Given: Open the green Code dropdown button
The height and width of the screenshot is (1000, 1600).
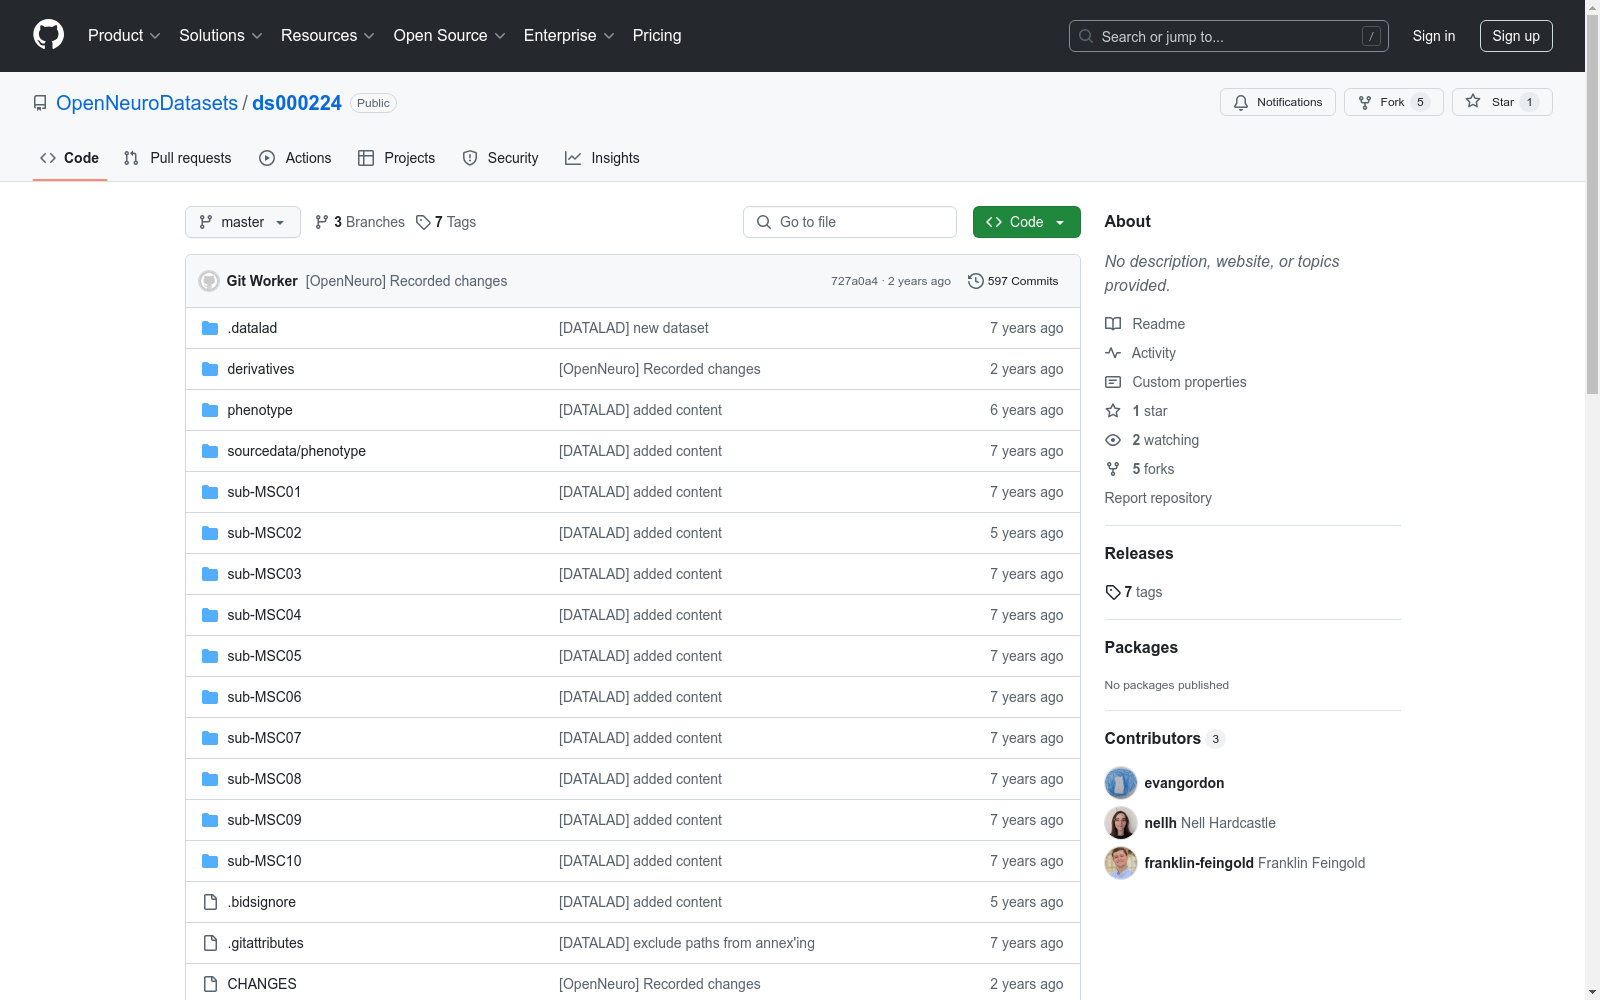Looking at the screenshot, I should 1027,222.
